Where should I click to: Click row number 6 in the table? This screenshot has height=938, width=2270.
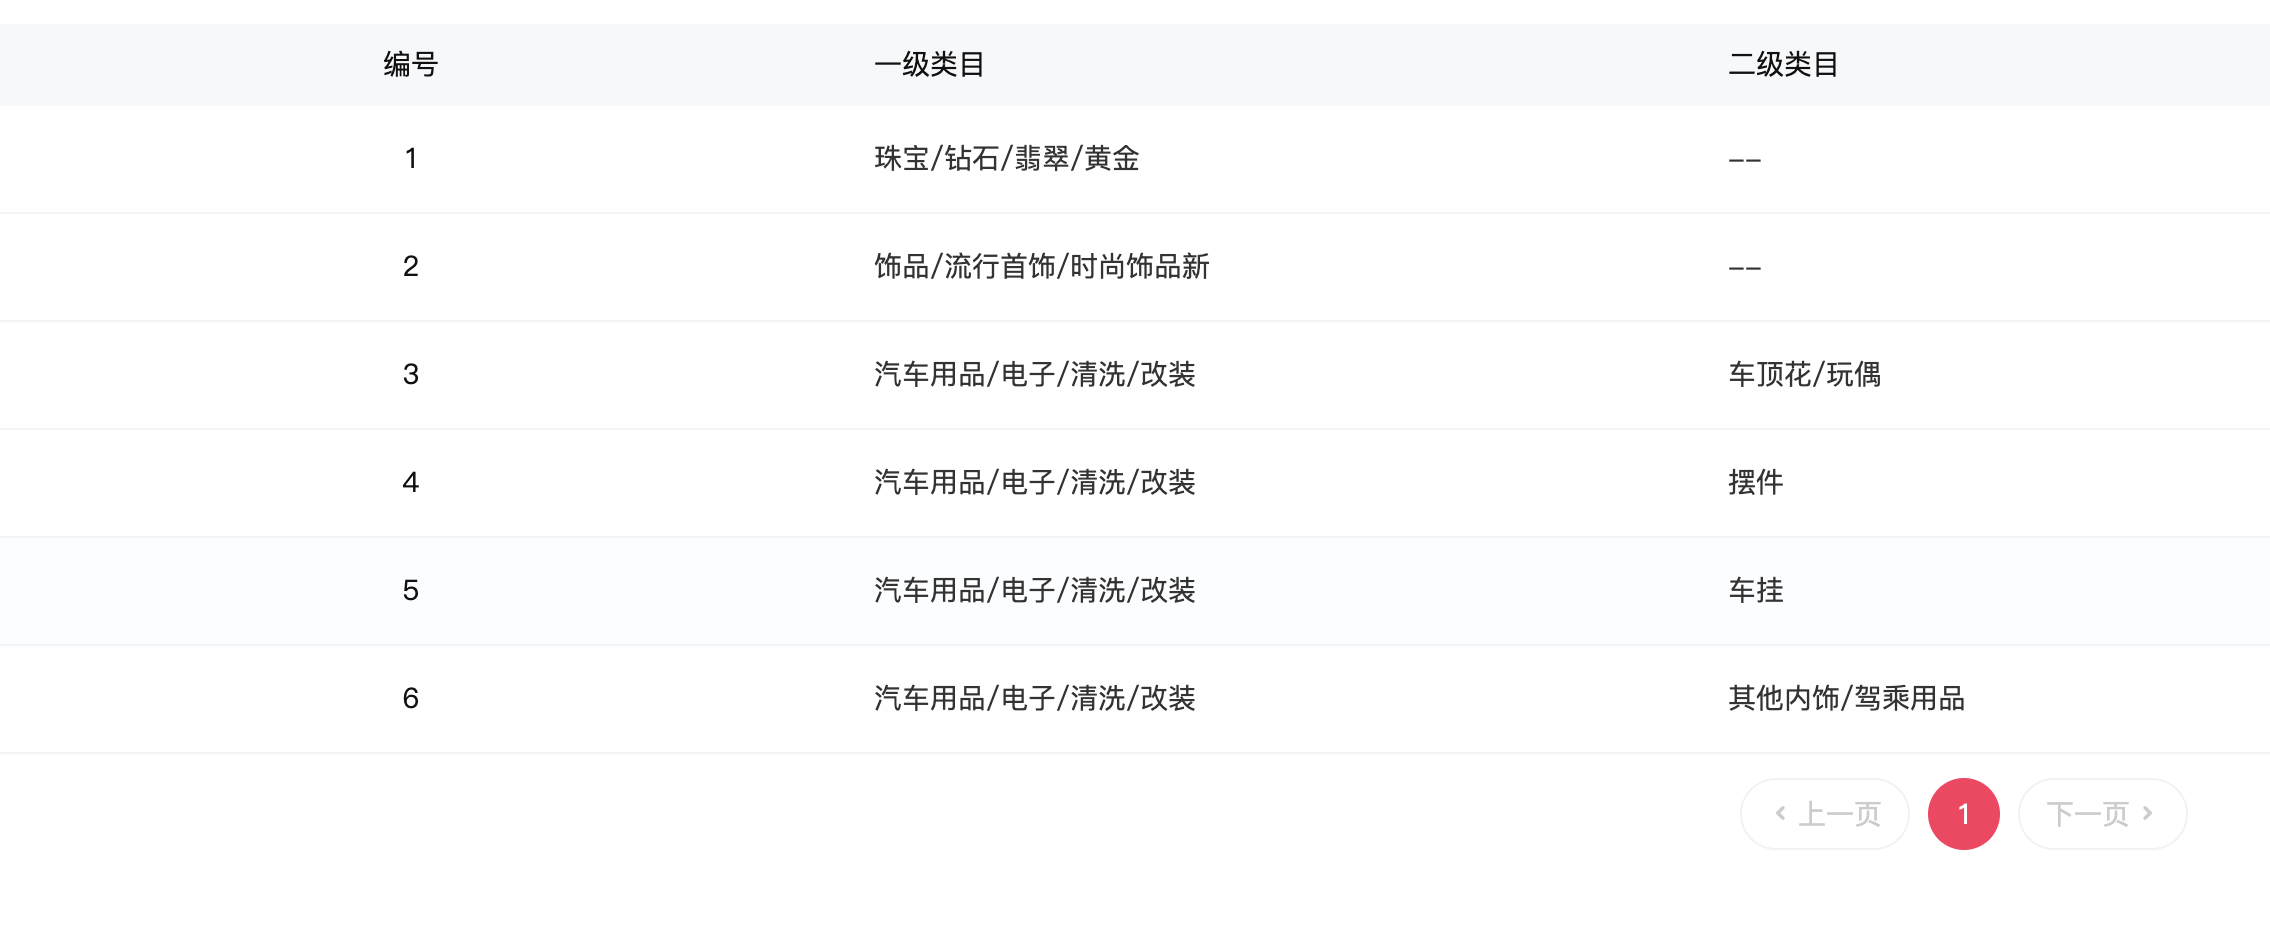(x=411, y=699)
